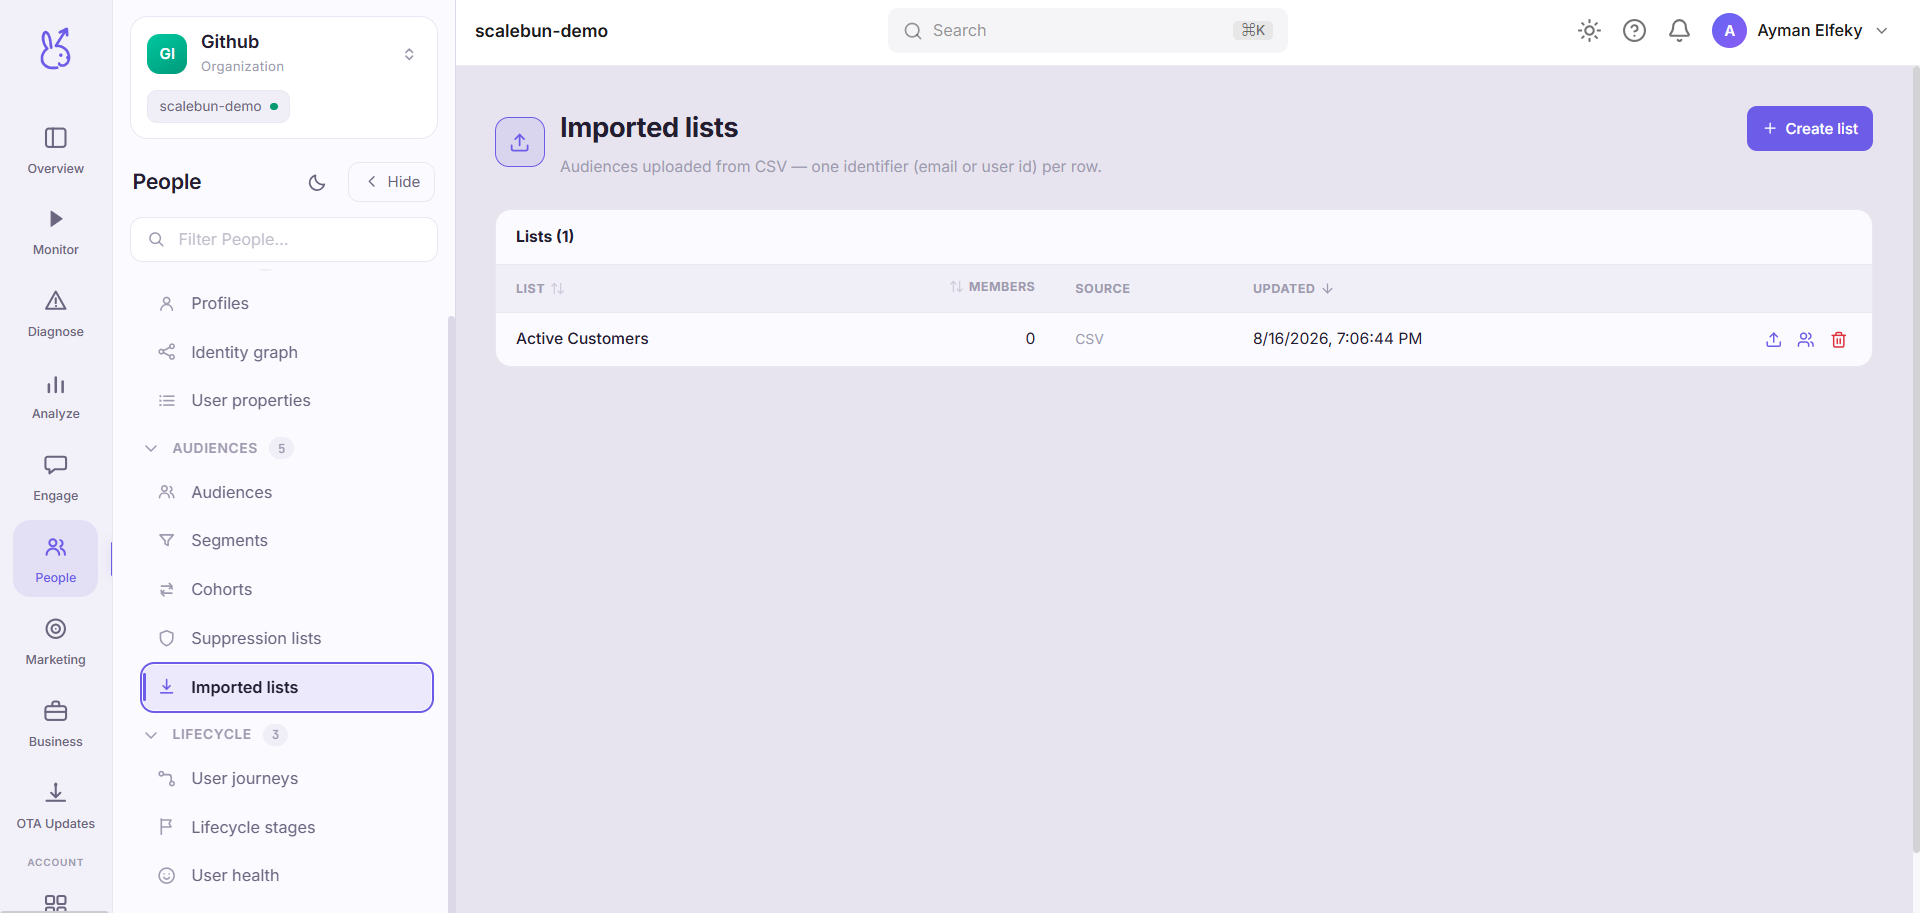Open the Diagnose section
The width and height of the screenshot is (1920, 913).
(x=56, y=314)
